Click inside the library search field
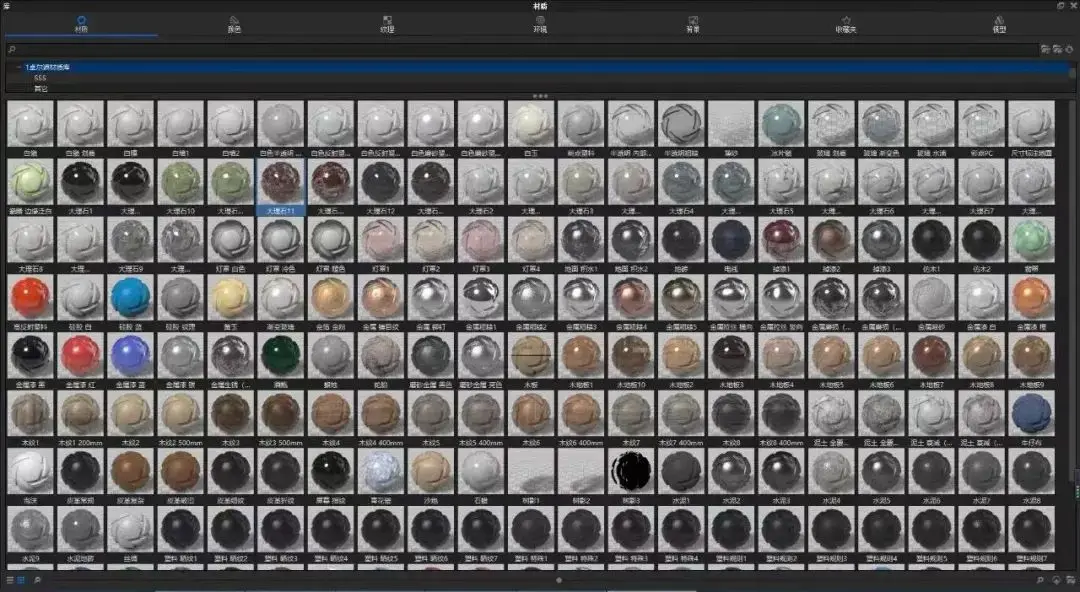This screenshot has width=1080, height=592. (522, 49)
